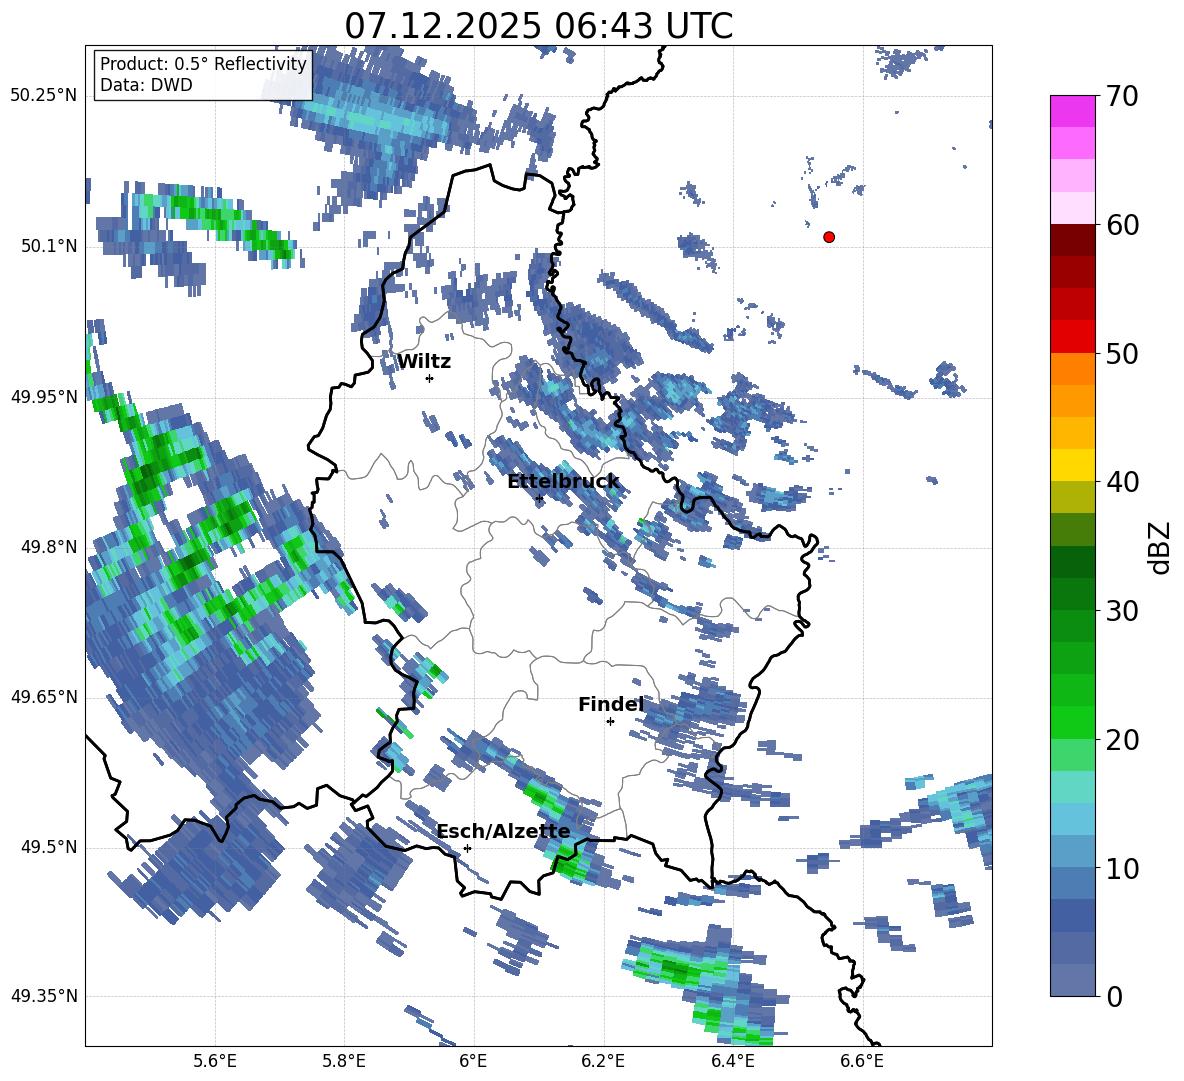Screen dimensions: 1184x1081
Task: Click the 6°E longitude label
Action: point(473,1061)
